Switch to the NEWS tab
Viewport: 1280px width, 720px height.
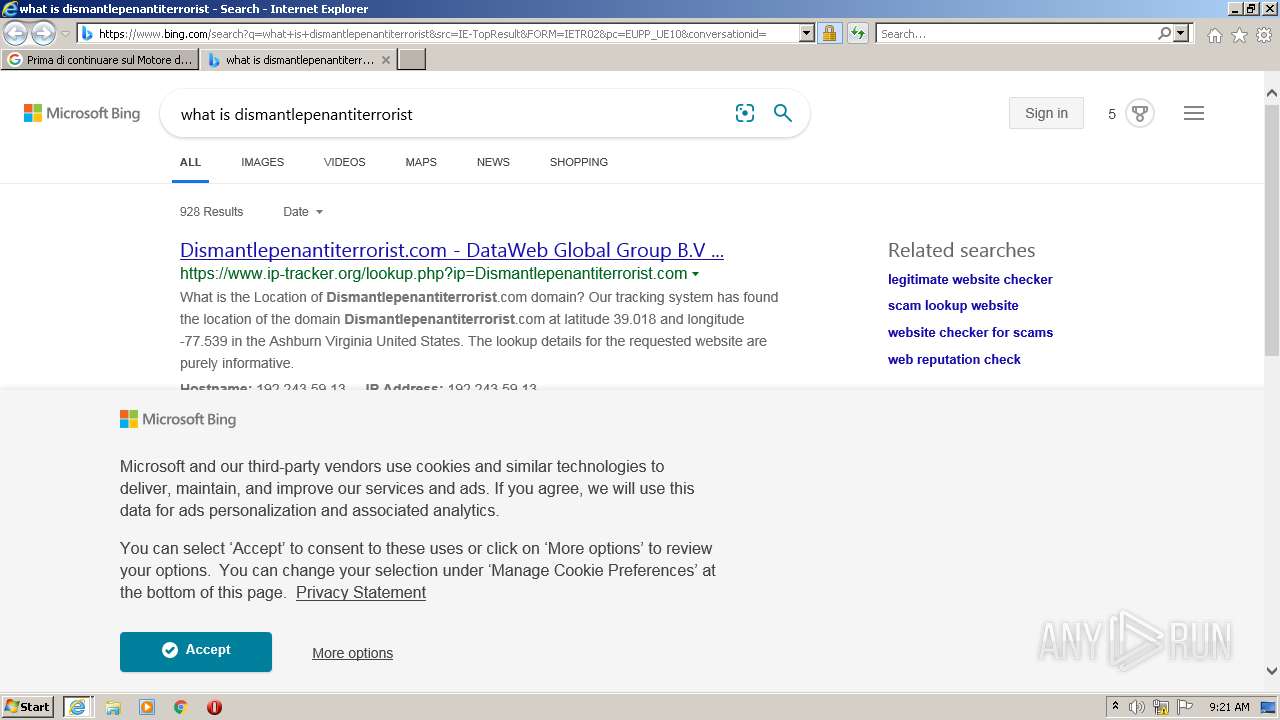coord(493,162)
